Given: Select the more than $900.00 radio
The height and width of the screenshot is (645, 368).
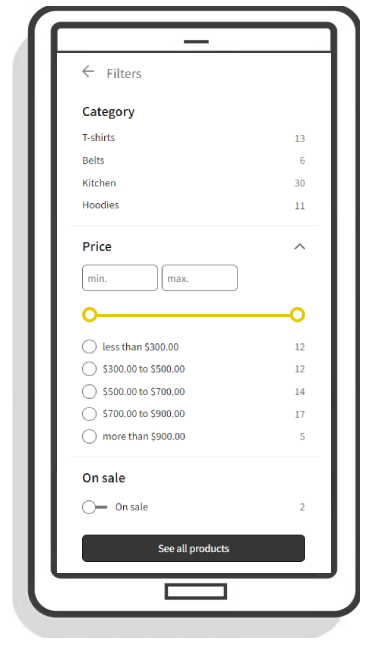Looking at the screenshot, I should [89, 436].
